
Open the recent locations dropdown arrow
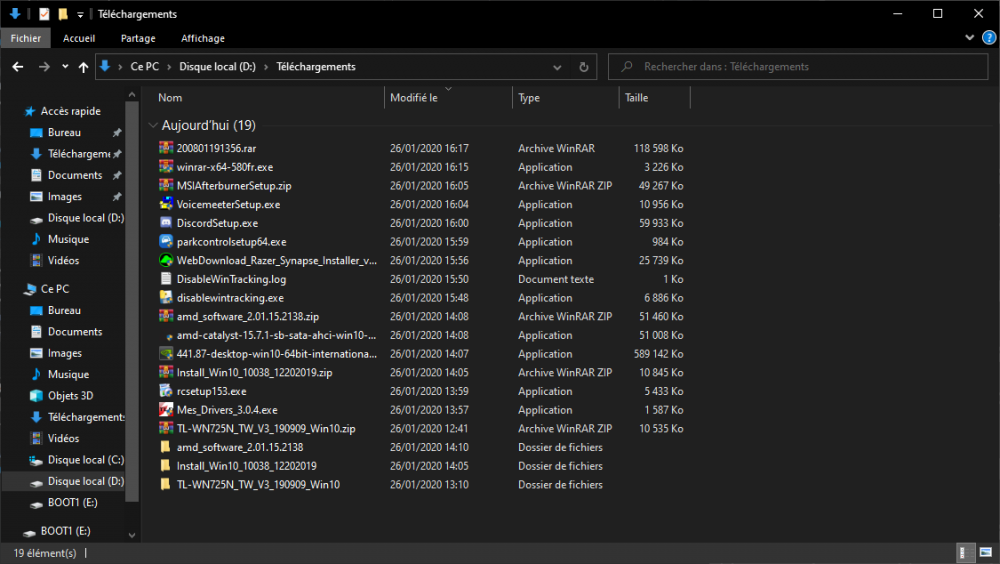pos(65,67)
